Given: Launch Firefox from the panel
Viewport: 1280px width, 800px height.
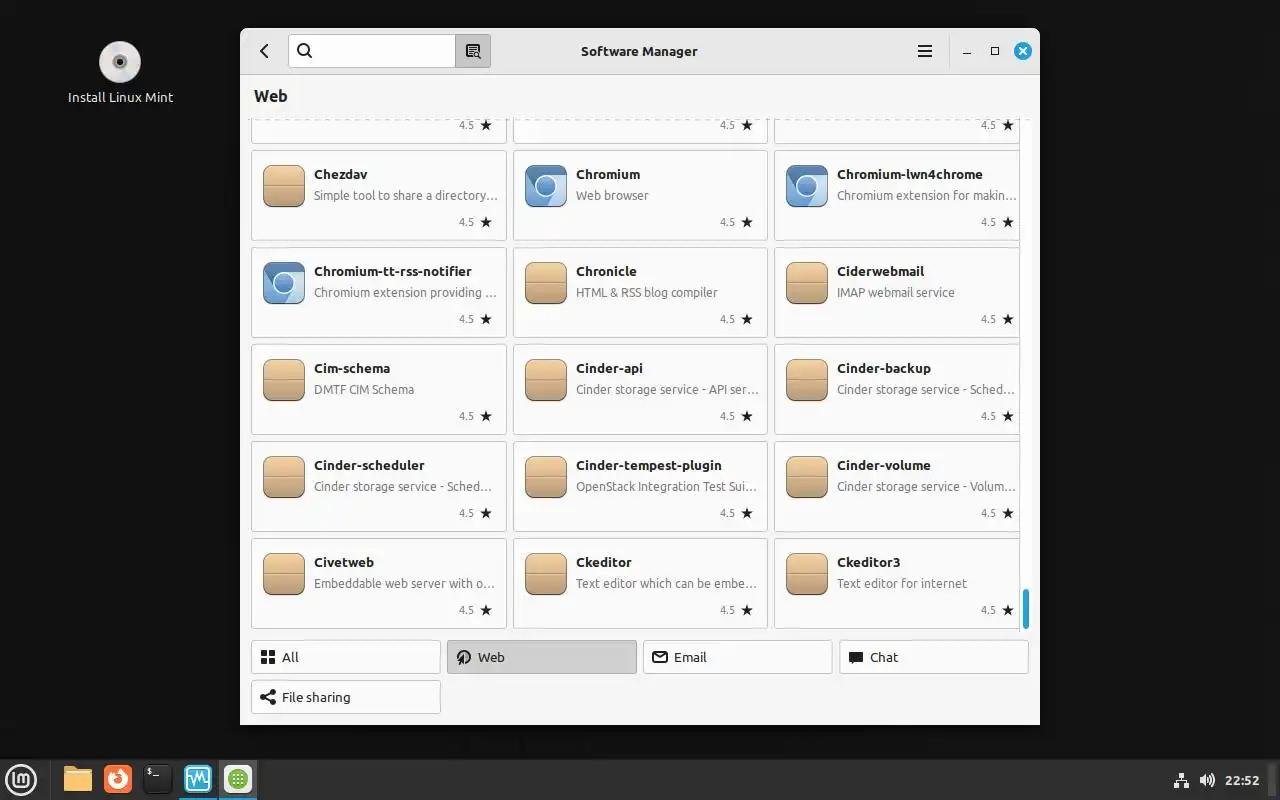Looking at the screenshot, I should click(x=118, y=779).
